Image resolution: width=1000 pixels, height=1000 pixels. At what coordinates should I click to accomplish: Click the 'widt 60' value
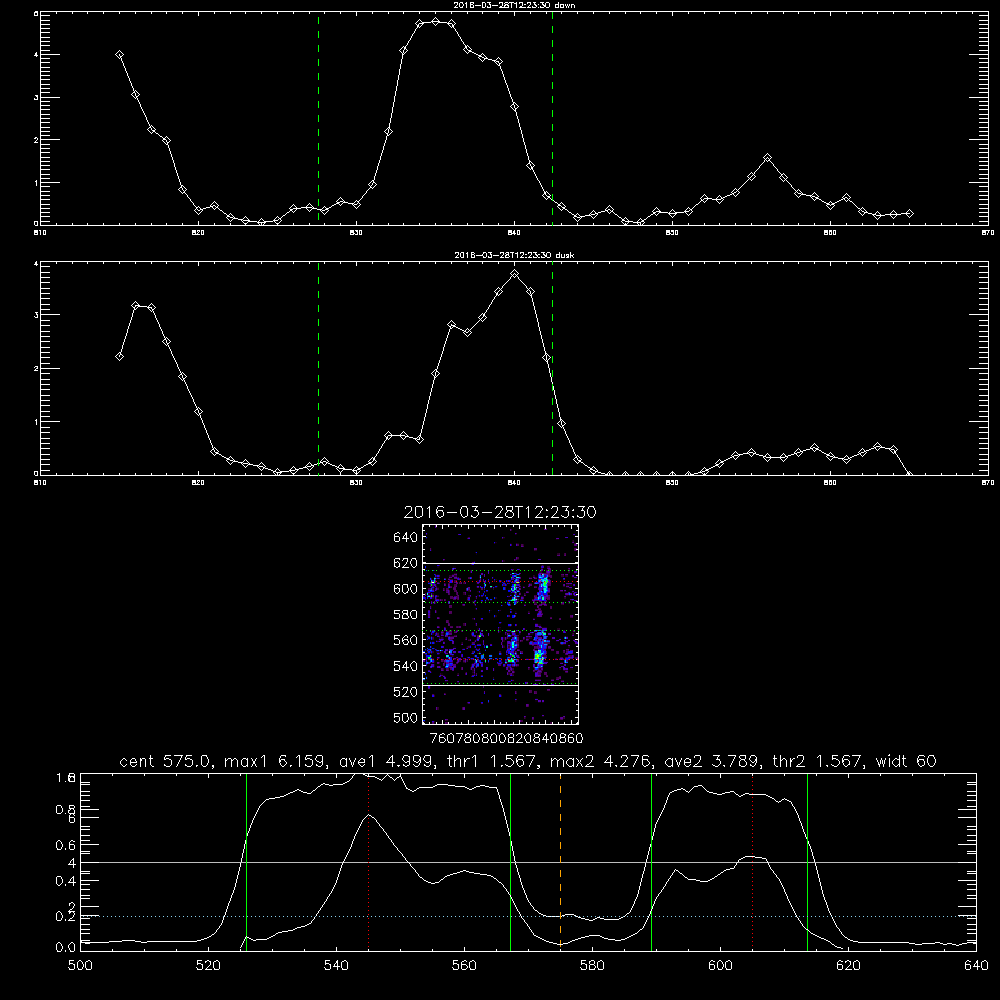click(906, 761)
